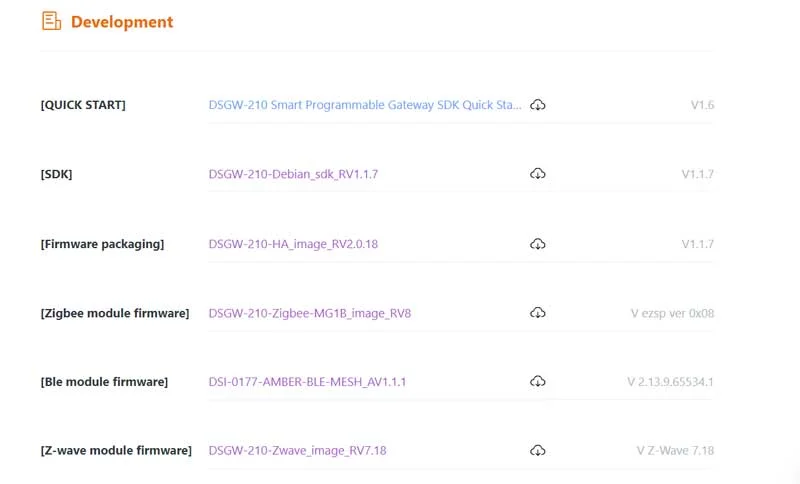Click the Development heading text

[122, 22]
